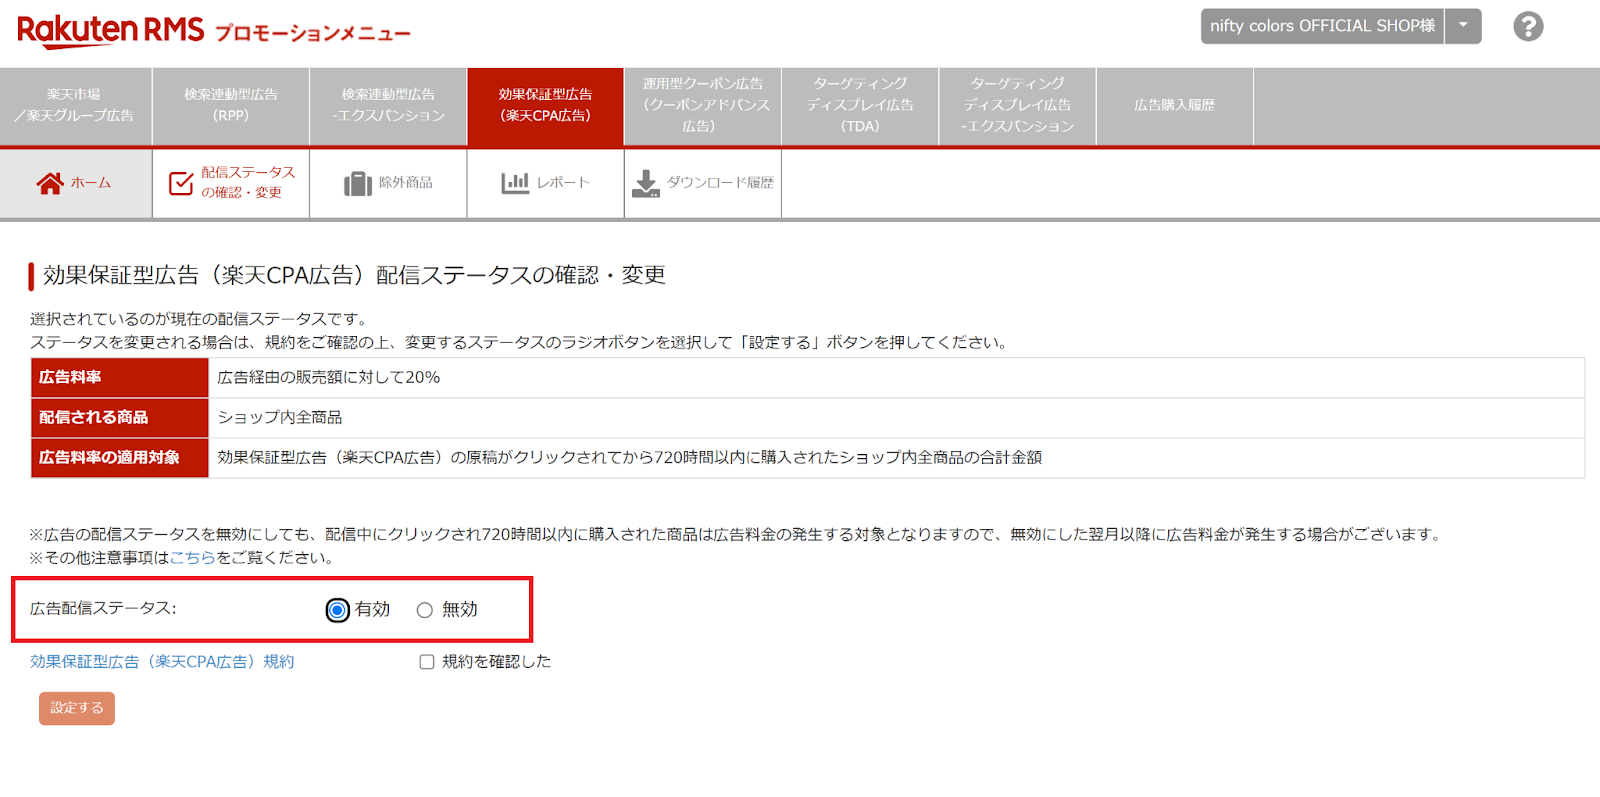Click the こちら notes link

[193, 558]
